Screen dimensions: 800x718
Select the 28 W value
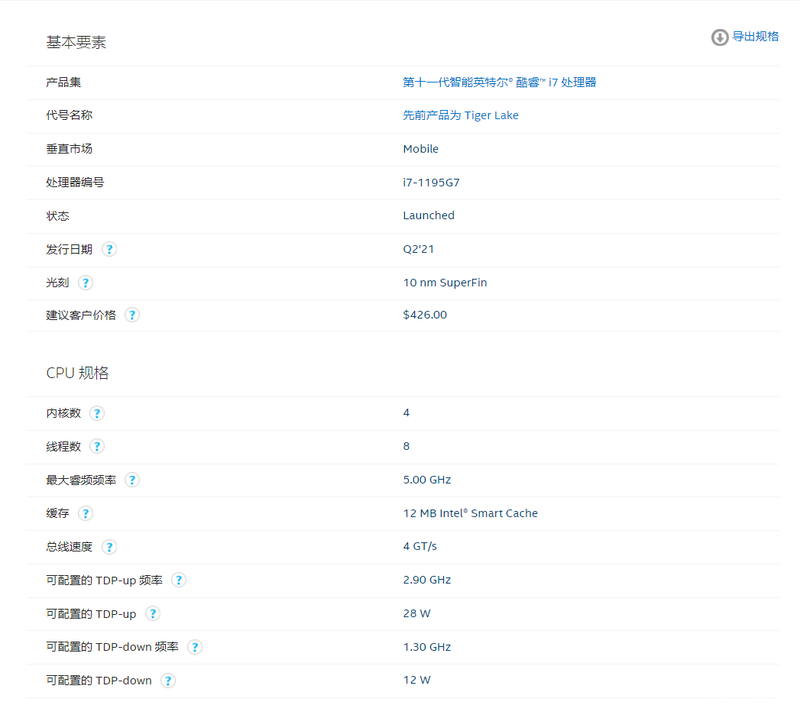click(x=416, y=613)
